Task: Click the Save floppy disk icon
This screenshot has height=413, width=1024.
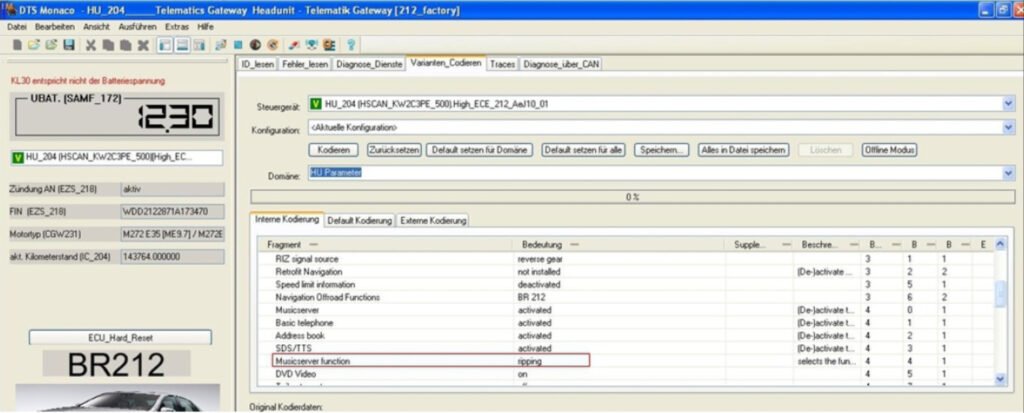Action: pyautogui.click(x=68, y=45)
